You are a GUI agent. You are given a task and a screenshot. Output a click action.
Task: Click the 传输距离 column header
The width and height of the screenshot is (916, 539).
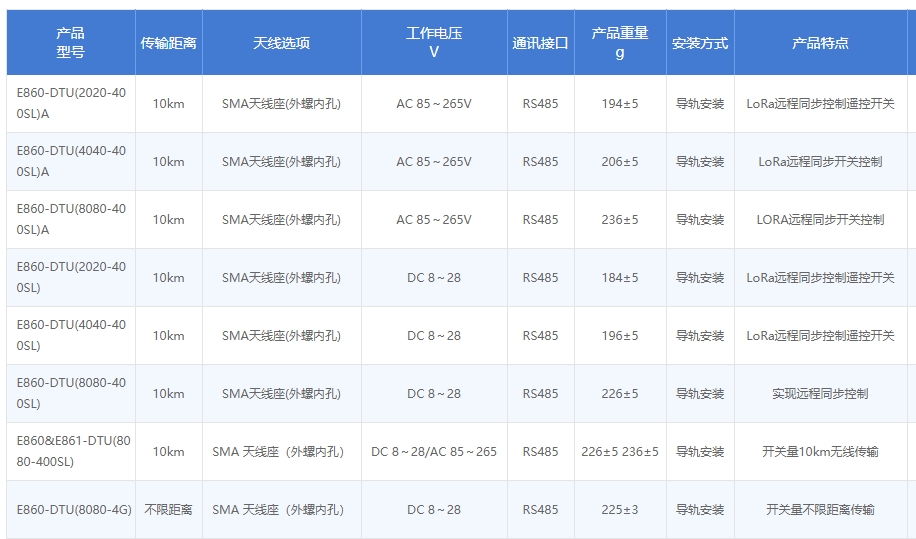click(168, 43)
